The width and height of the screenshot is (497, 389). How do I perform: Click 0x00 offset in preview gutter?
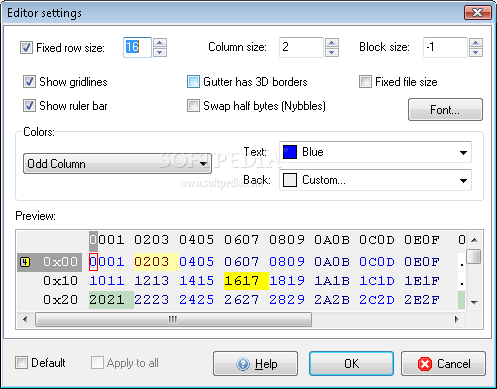(x=60, y=262)
